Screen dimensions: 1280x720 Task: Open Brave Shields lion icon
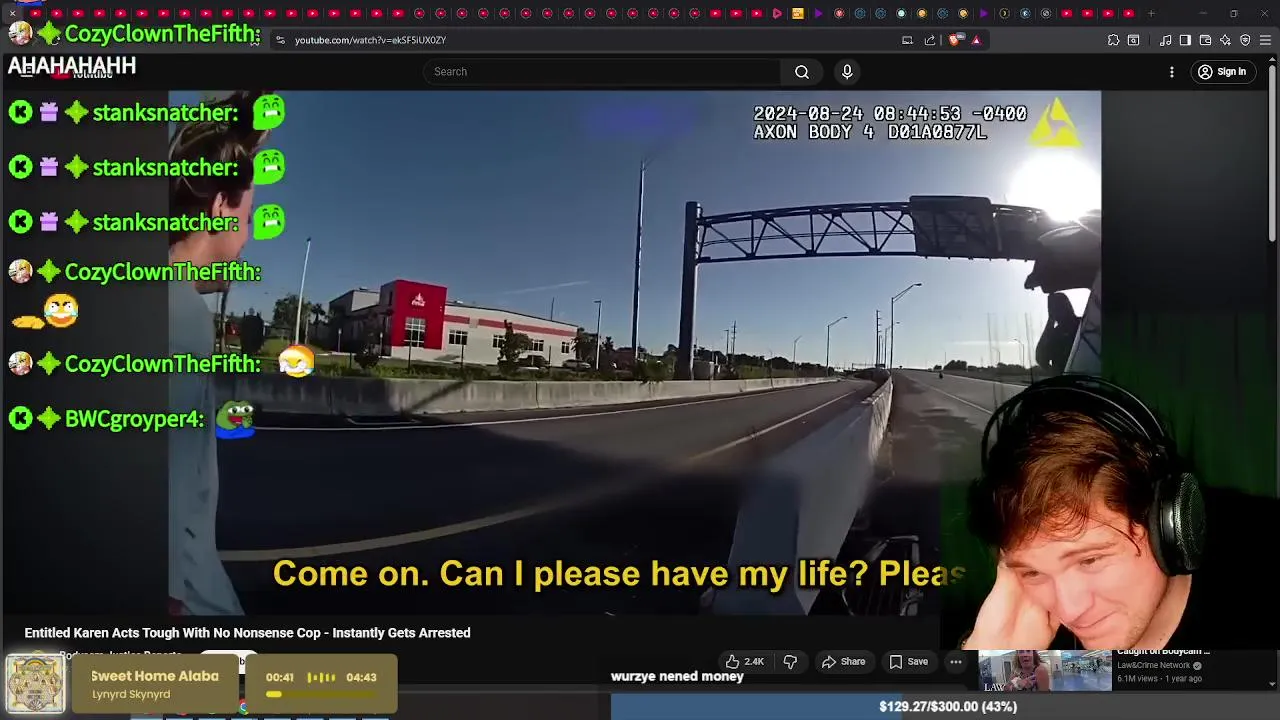click(x=955, y=40)
